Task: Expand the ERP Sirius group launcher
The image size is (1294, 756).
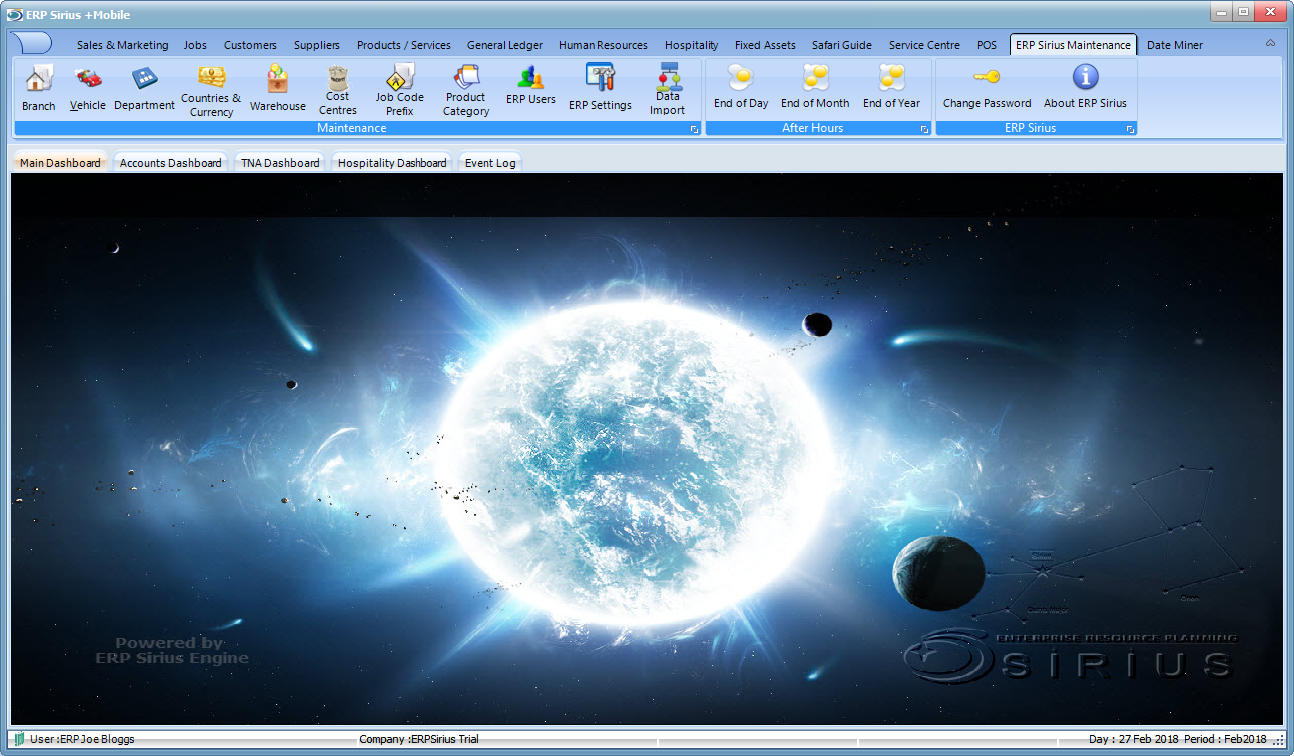Action: [1130, 129]
